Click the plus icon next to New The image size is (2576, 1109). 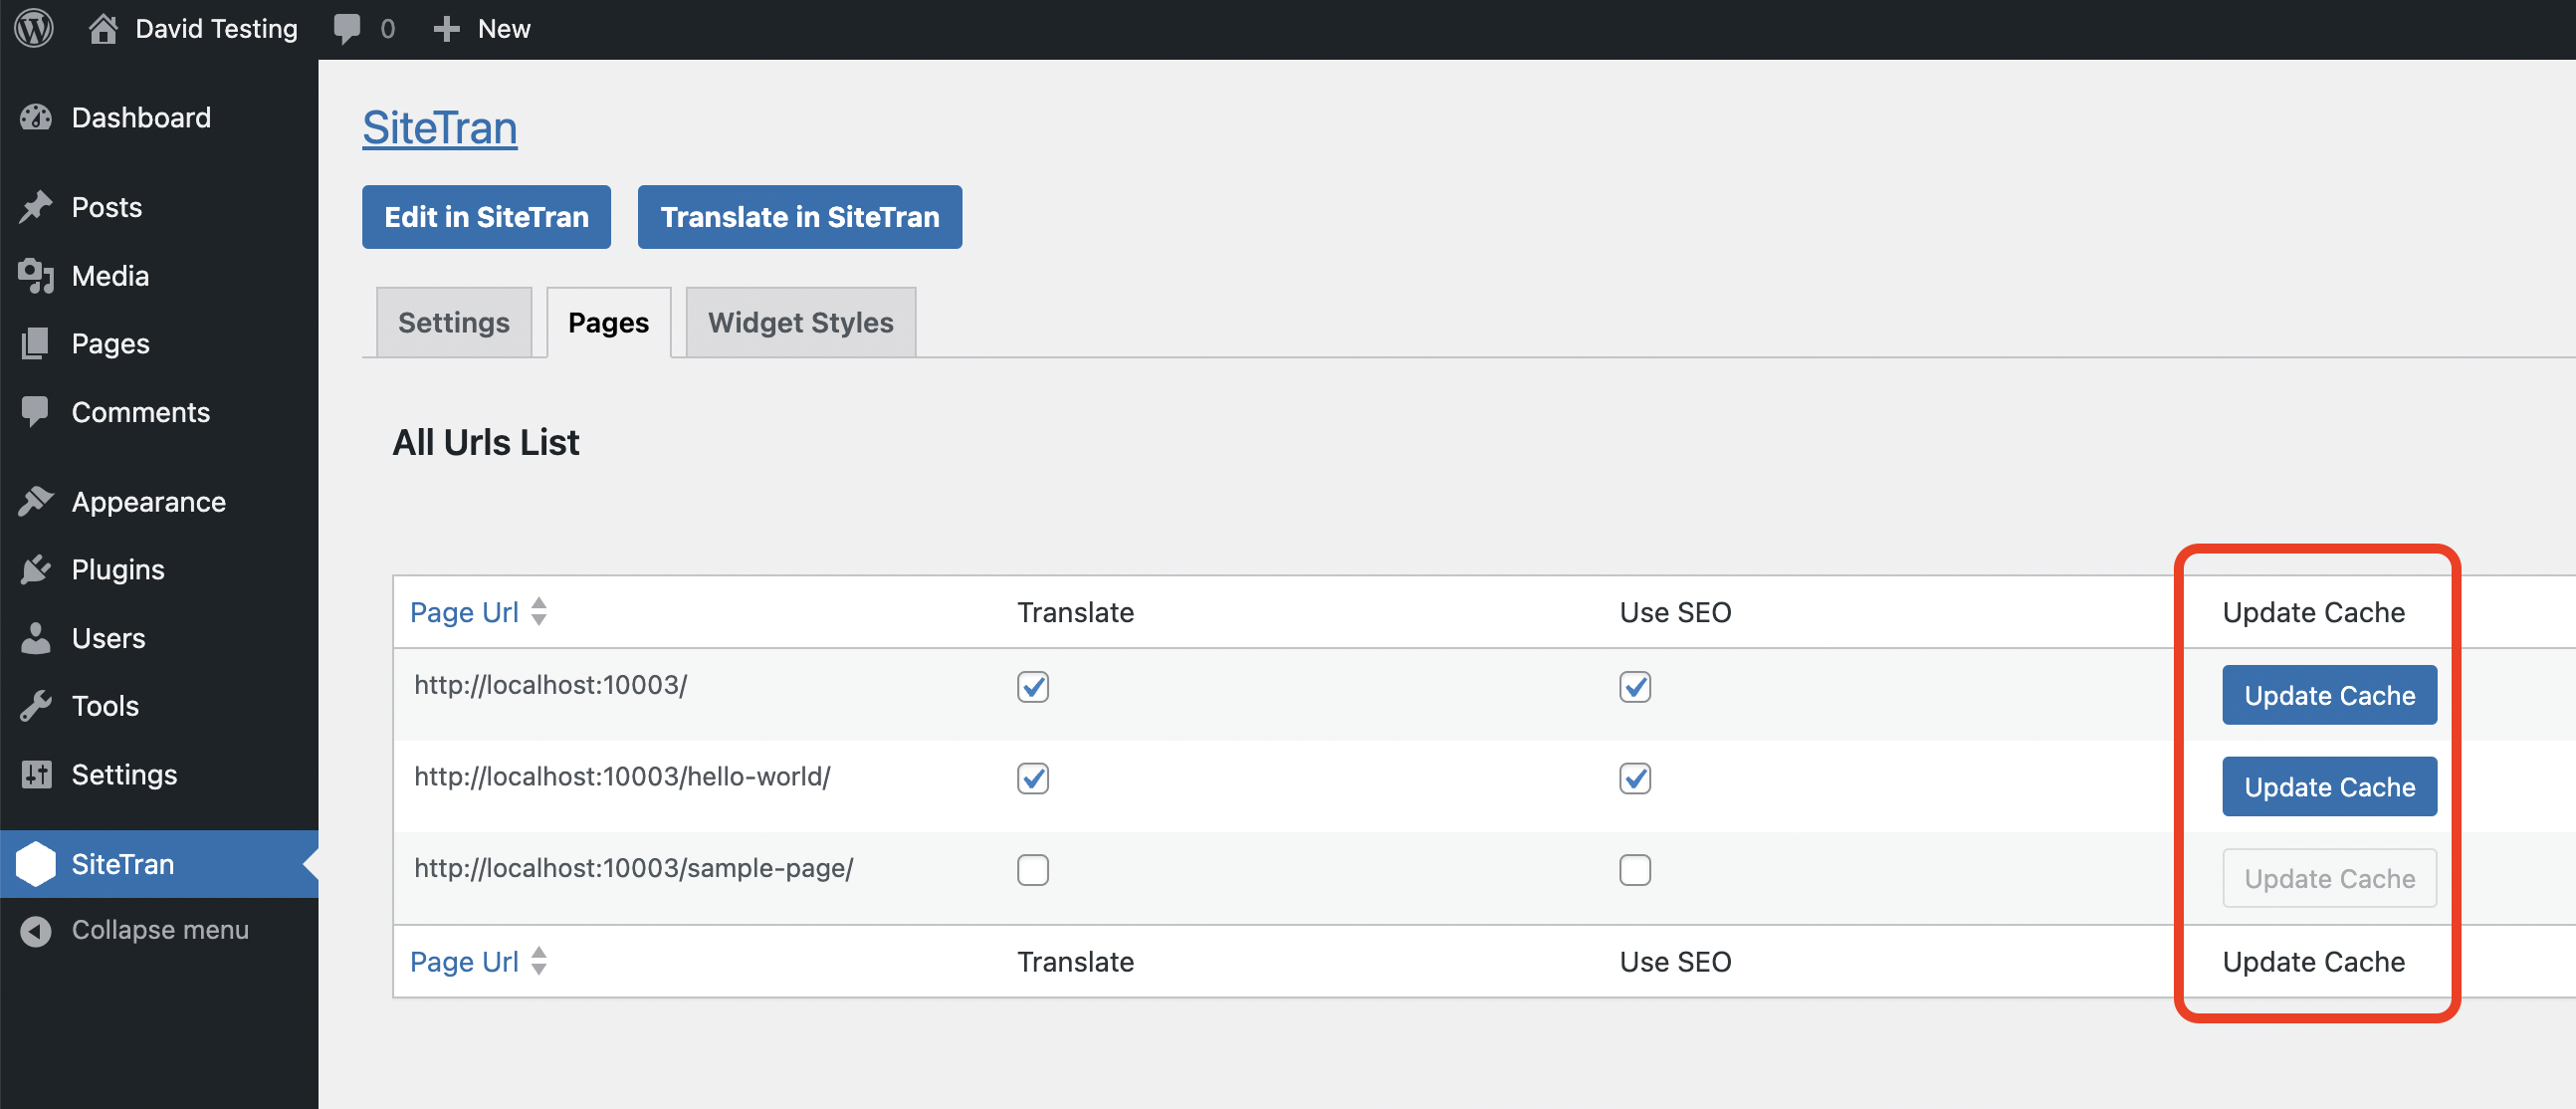pyautogui.click(x=446, y=29)
